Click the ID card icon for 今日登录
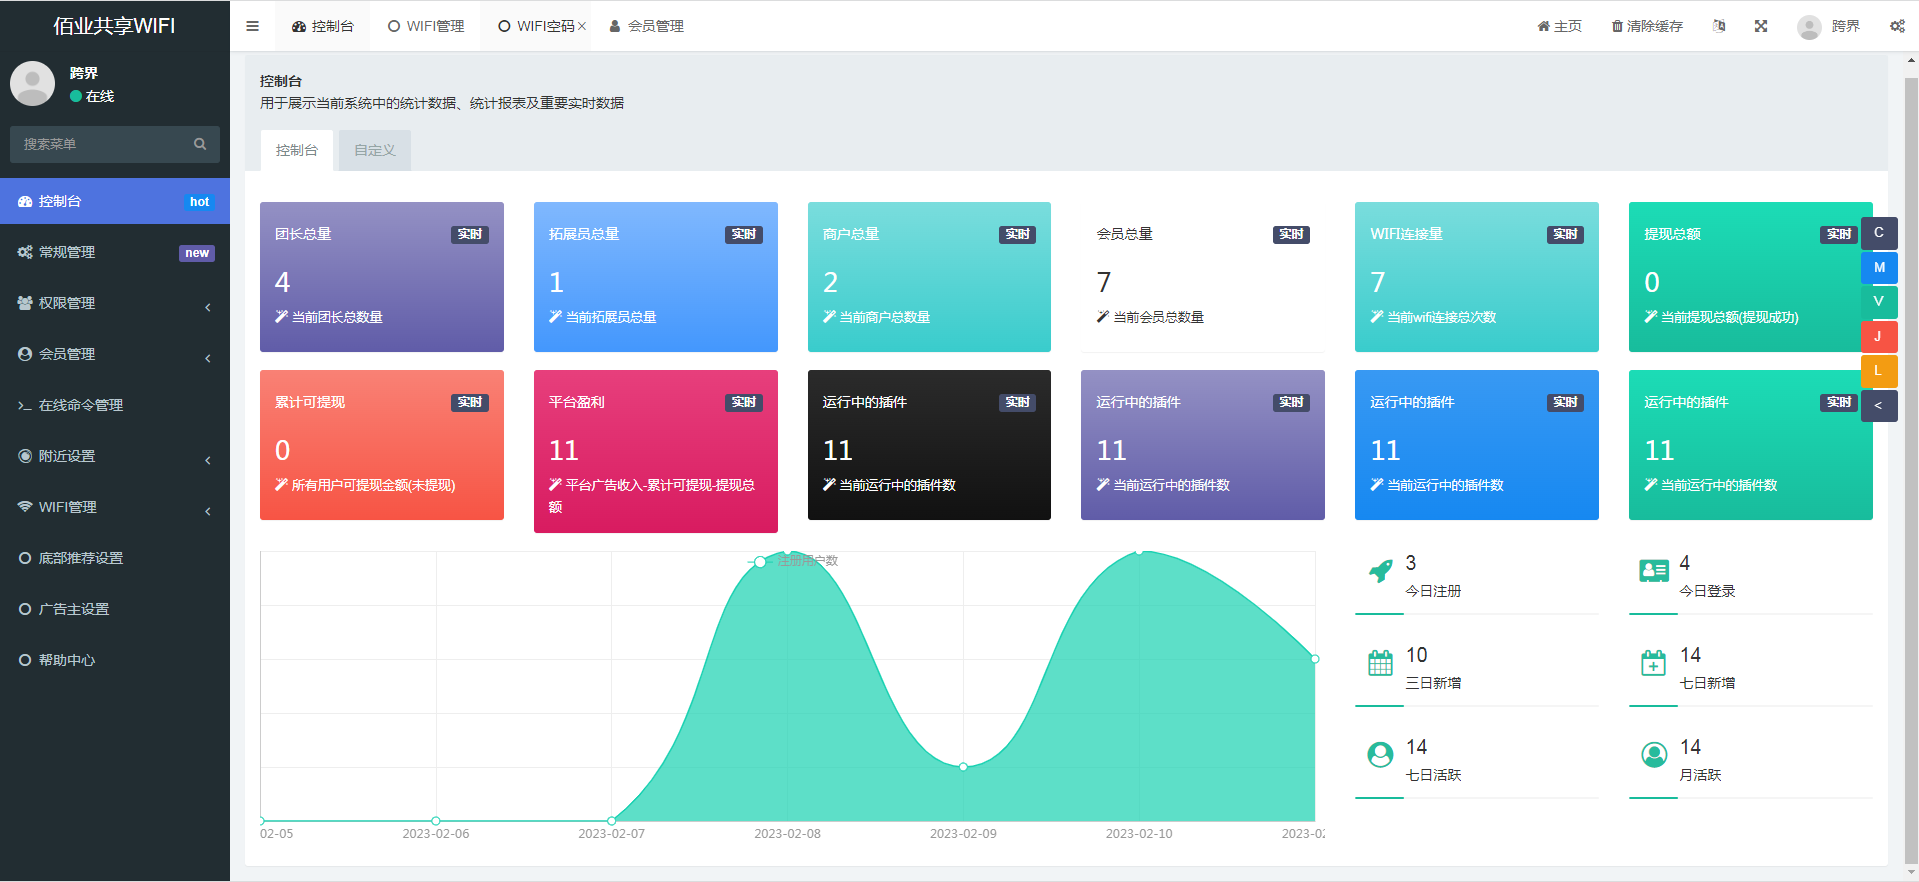This screenshot has width=1919, height=882. pyautogui.click(x=1654, y=571)
